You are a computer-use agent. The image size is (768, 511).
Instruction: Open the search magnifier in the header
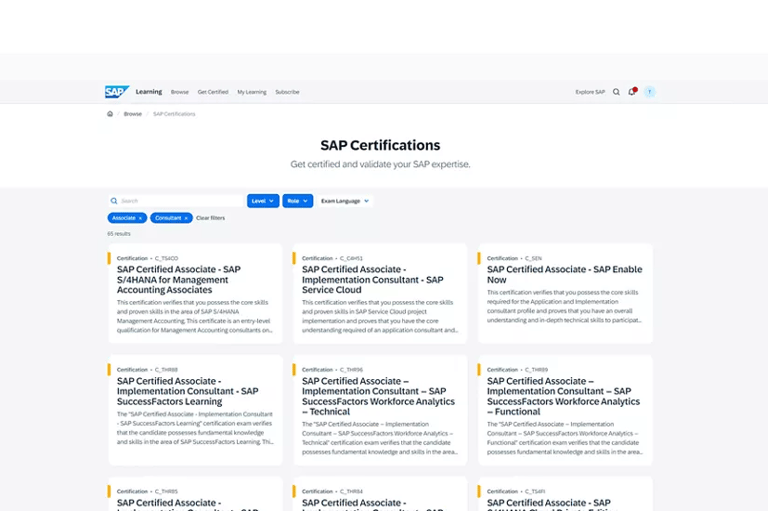616,92
